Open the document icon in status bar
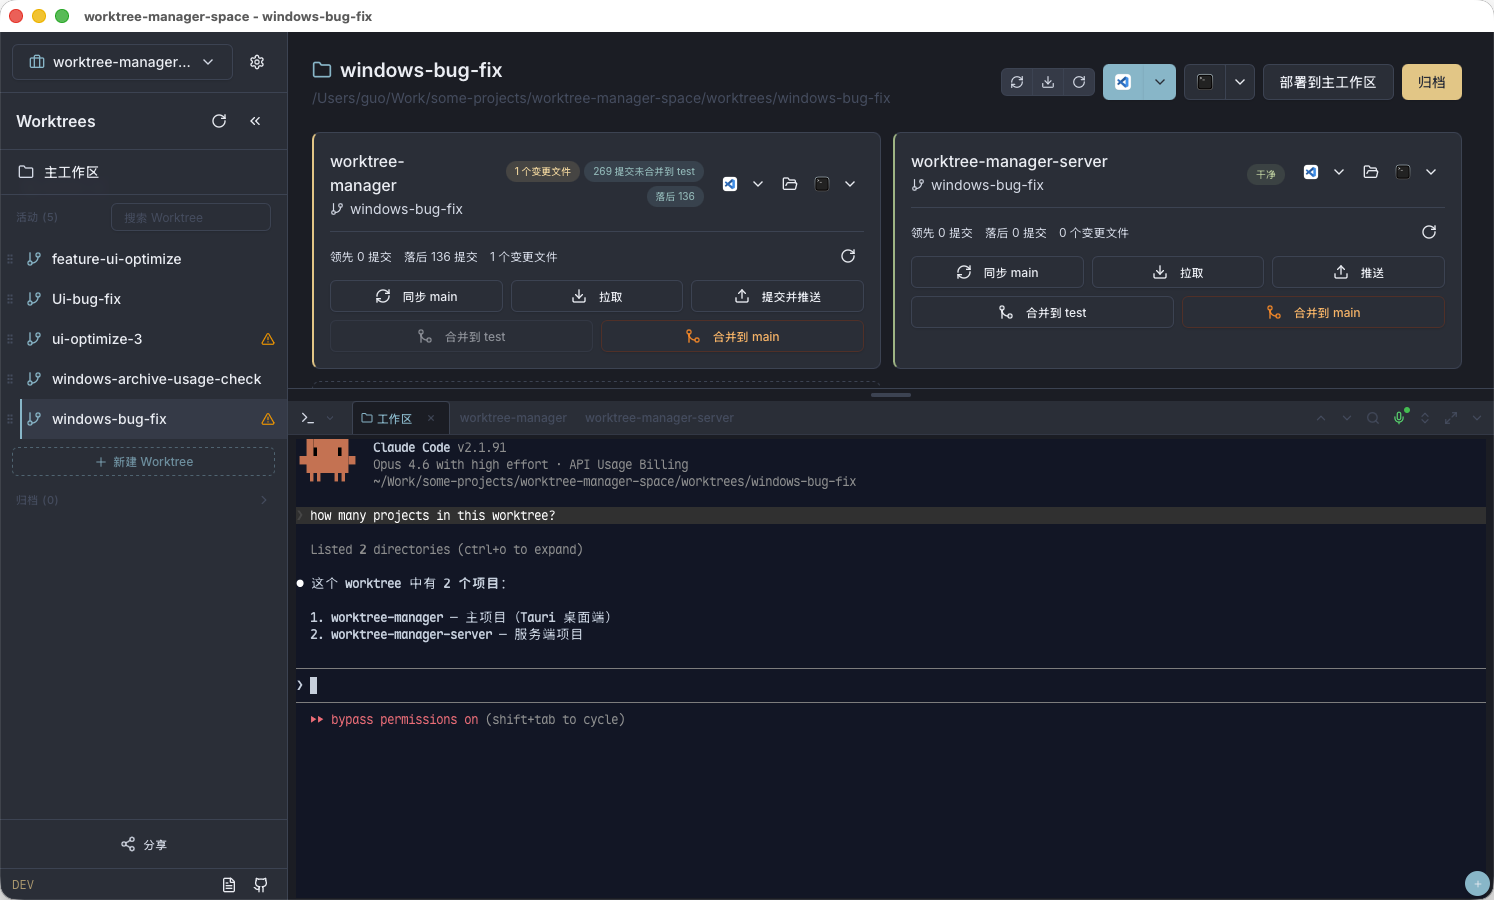 [x=229, y=885]
